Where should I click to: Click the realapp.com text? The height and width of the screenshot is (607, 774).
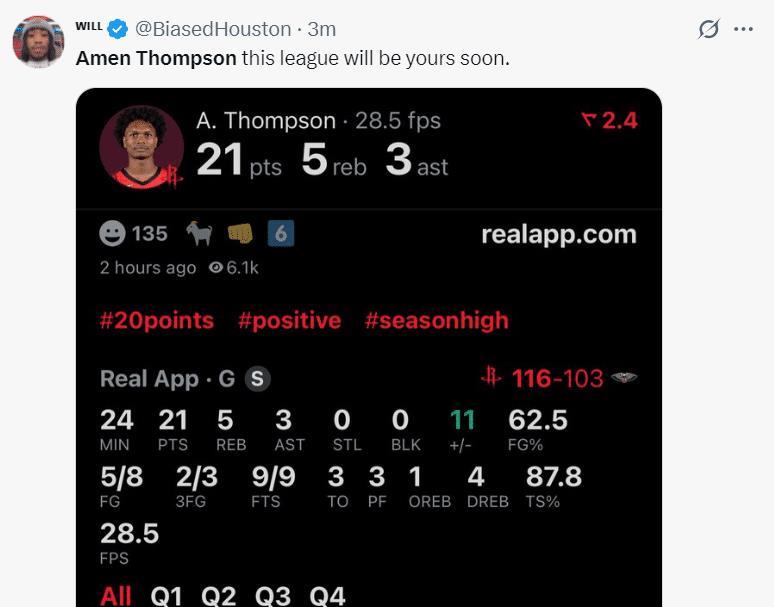[558, 234]
